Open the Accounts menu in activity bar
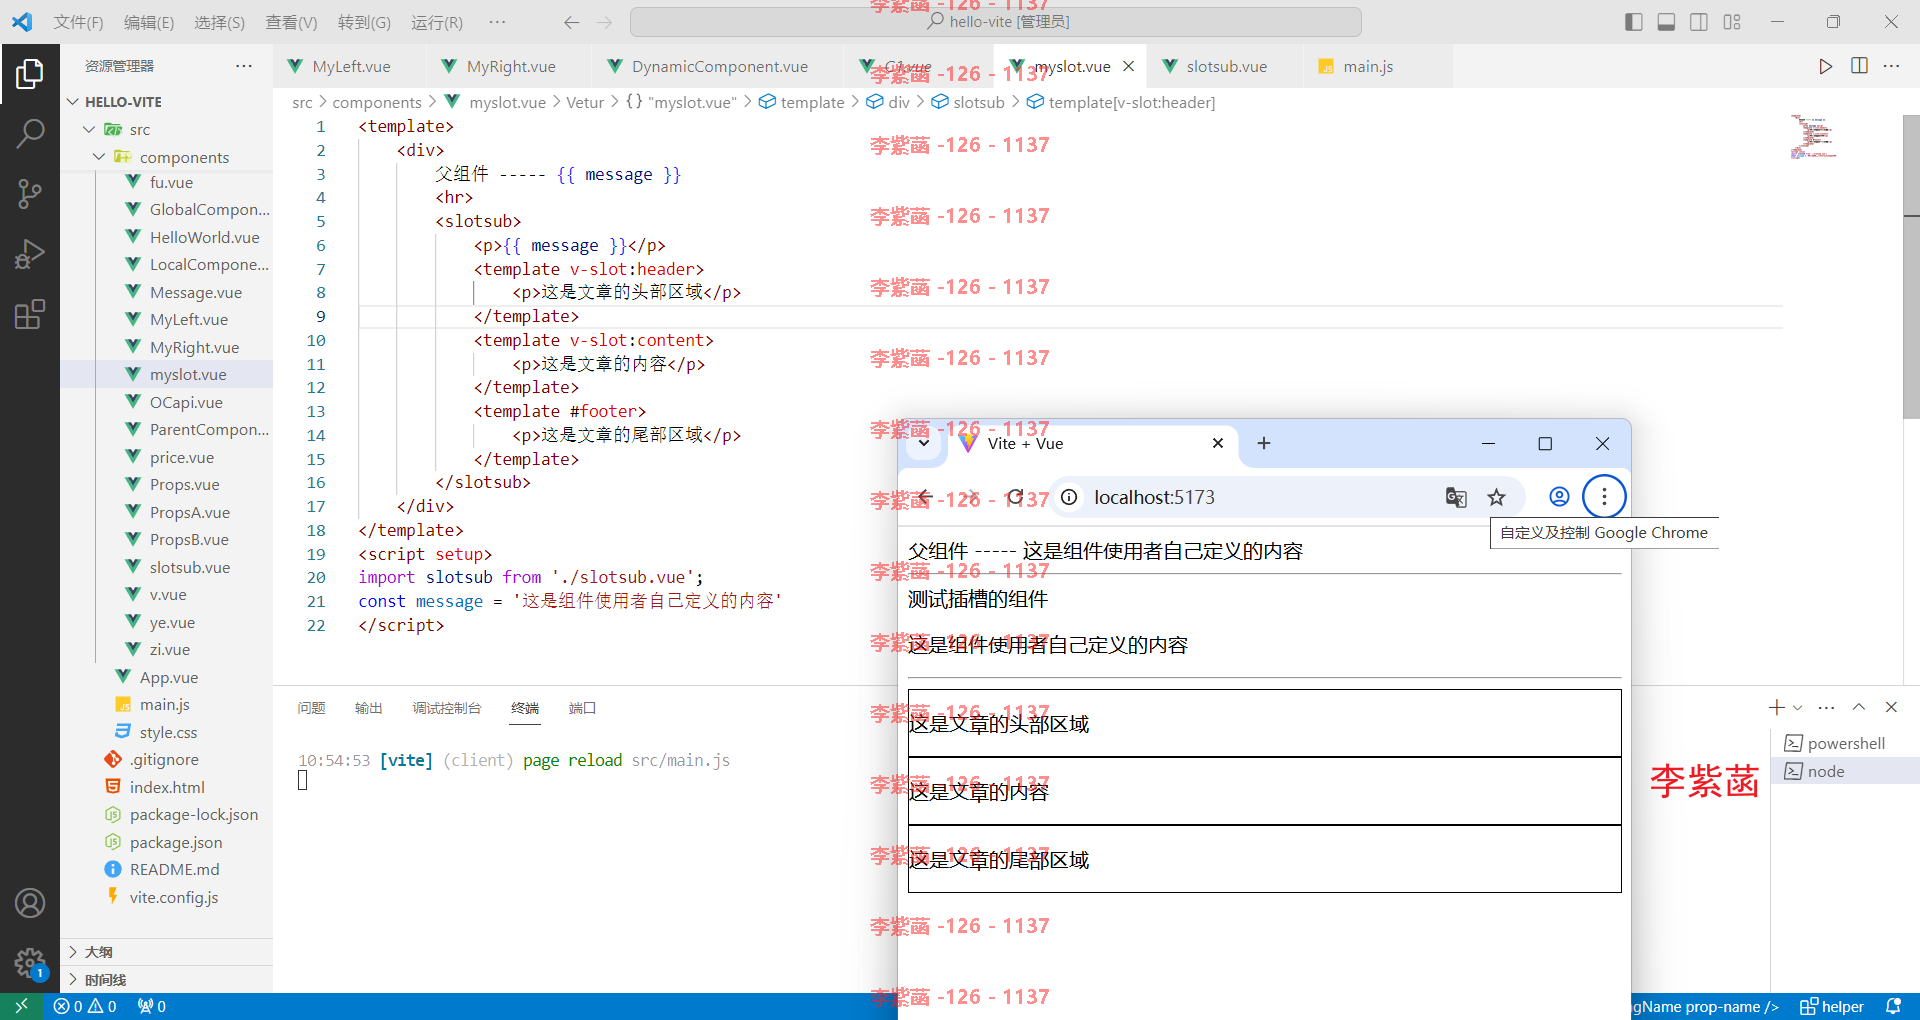 [30, 903]
